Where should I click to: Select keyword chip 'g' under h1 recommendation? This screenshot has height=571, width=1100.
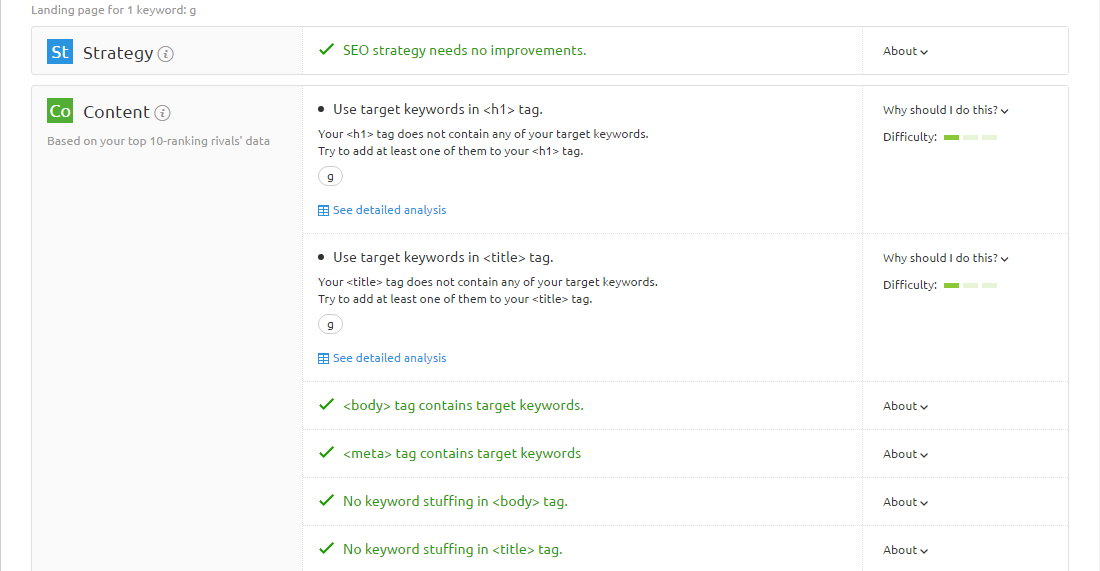tap(330, 176)
